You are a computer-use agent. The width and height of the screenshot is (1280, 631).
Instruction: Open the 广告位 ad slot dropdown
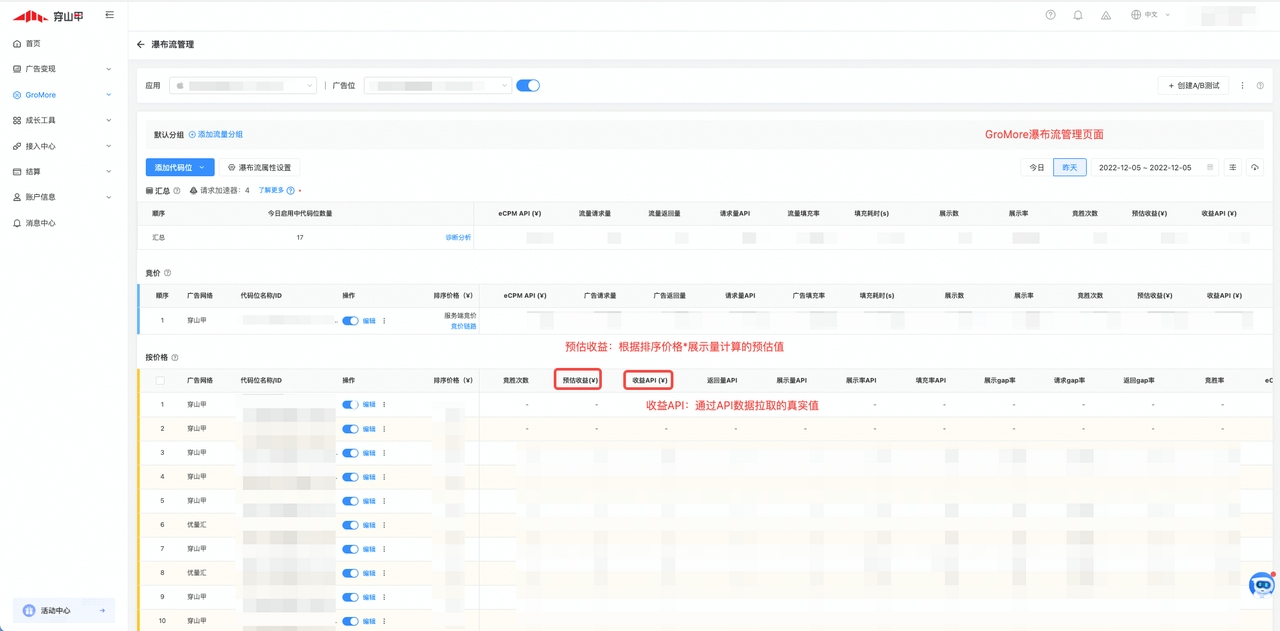438,86
